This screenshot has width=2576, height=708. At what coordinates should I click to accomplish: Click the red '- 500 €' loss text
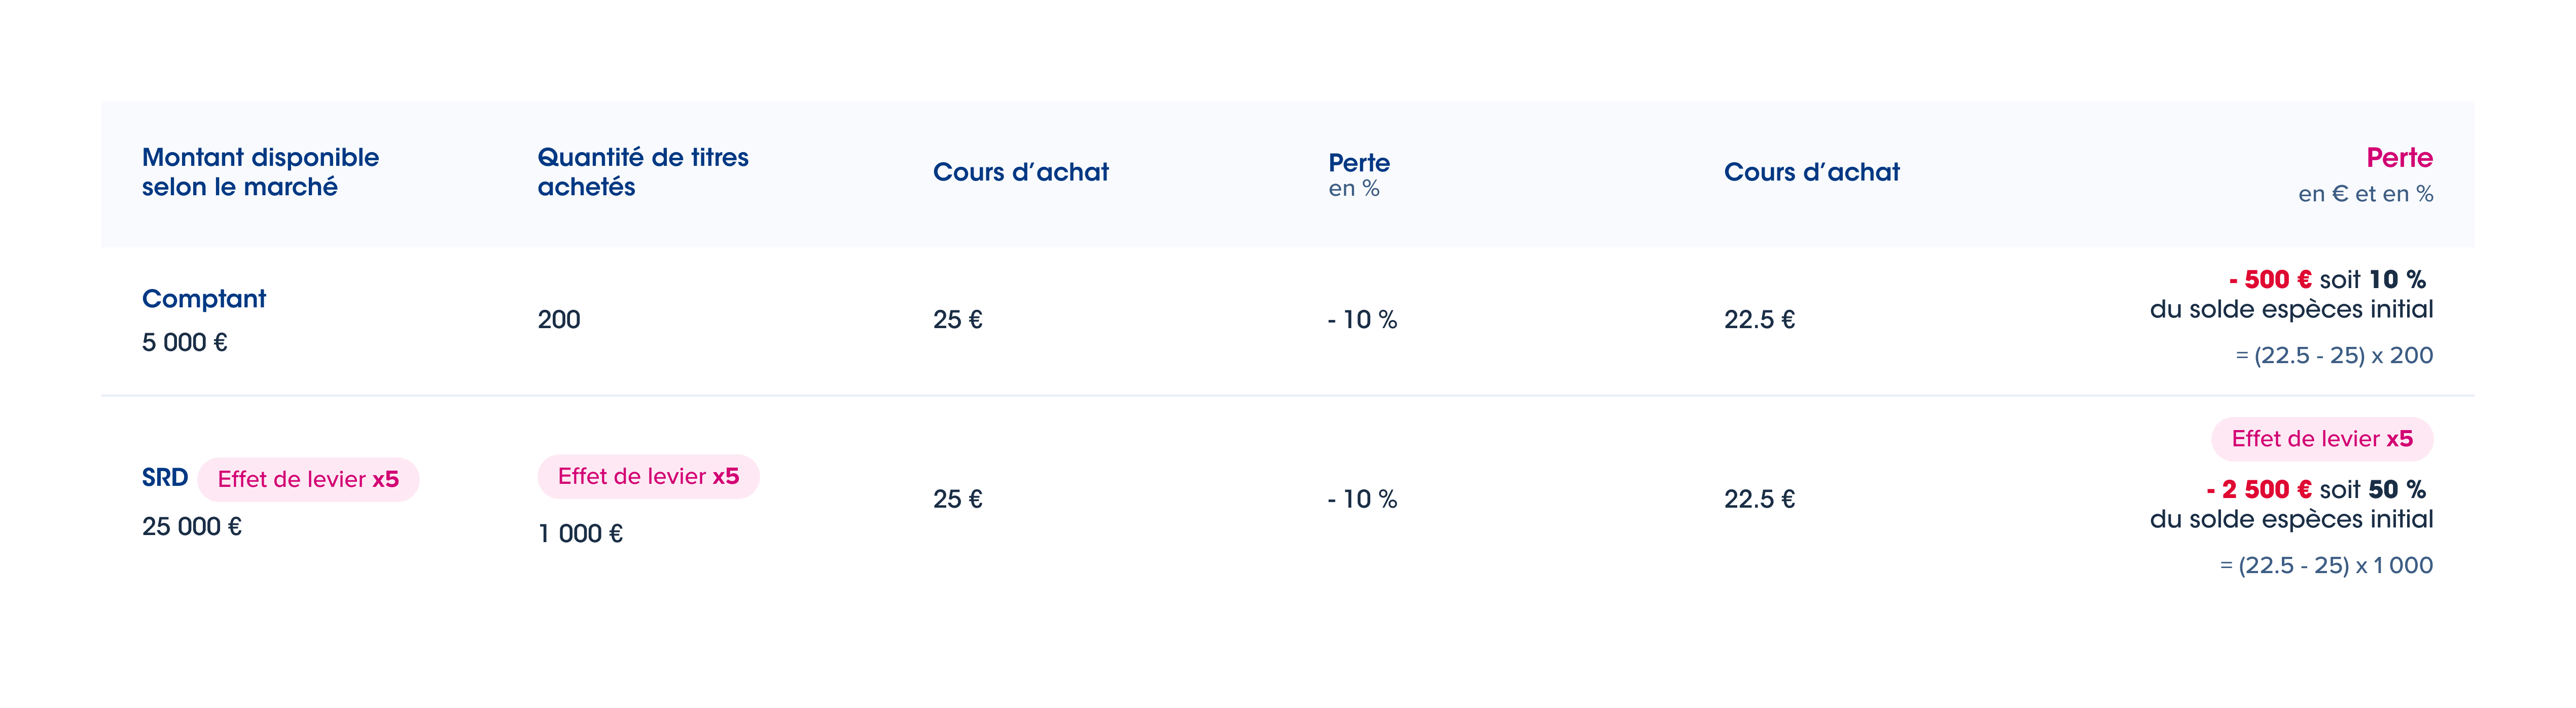(2269, 280)
